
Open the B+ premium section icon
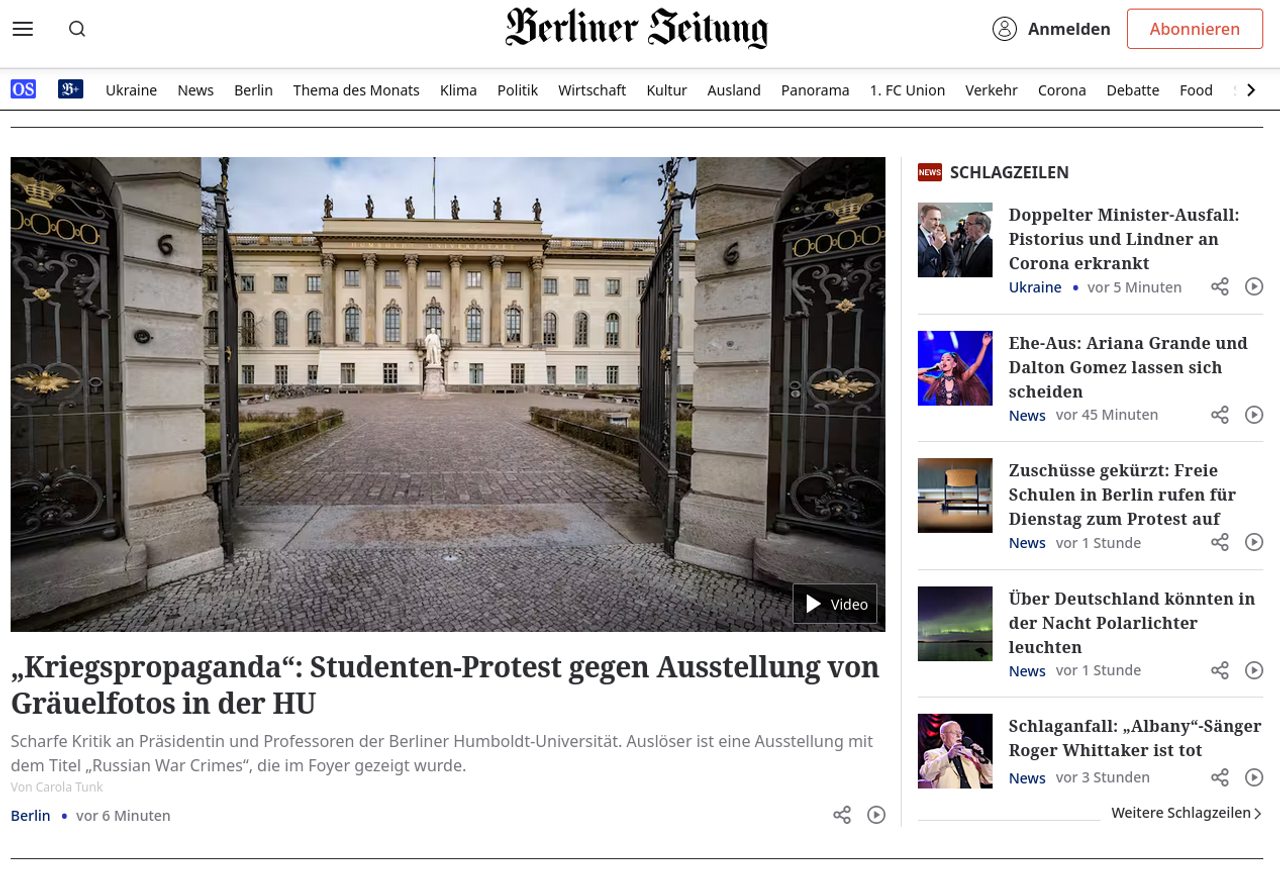click(71, 90)
